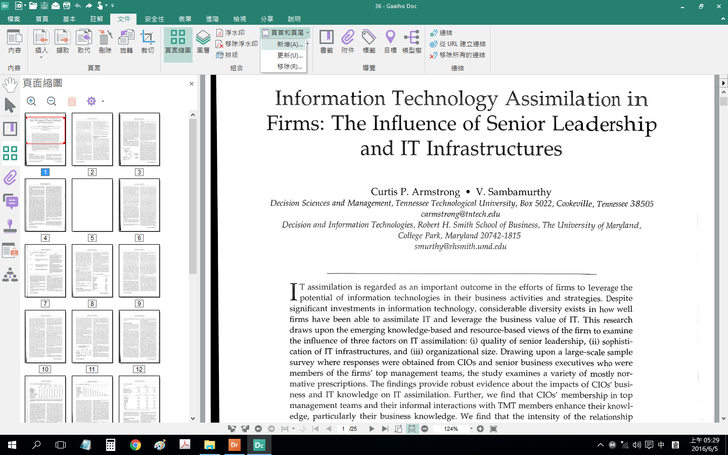The image size is (728, 455).
Task: Switch to the 安全性 ribbon tab
Action: tap(155, 19)
